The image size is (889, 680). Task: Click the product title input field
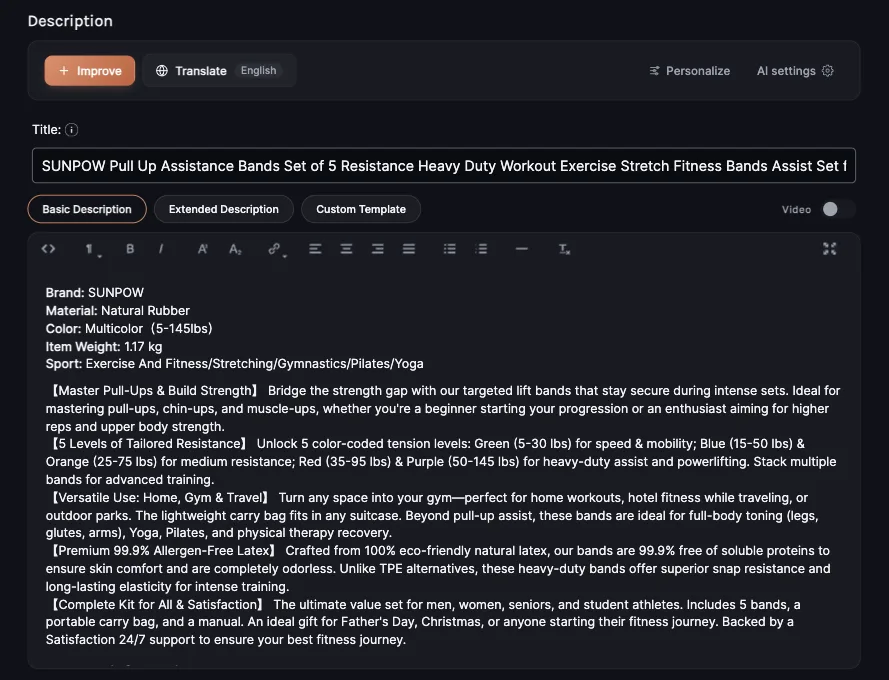click(444, 166)
